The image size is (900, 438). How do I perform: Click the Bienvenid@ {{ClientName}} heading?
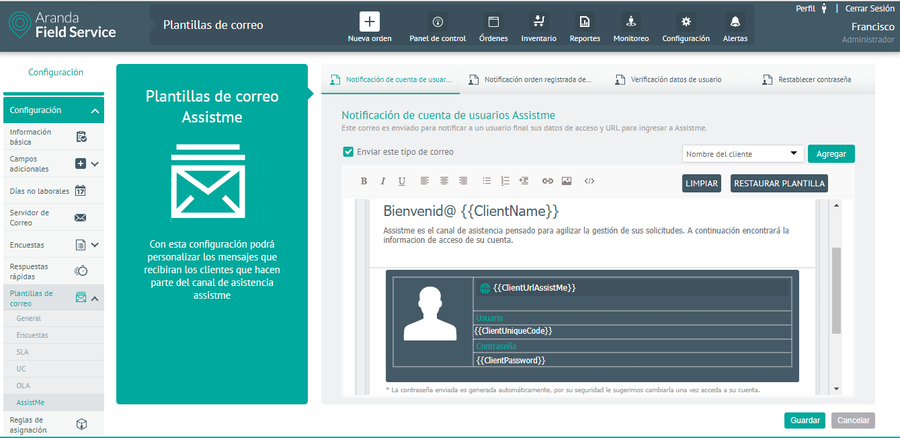(471, 211)
